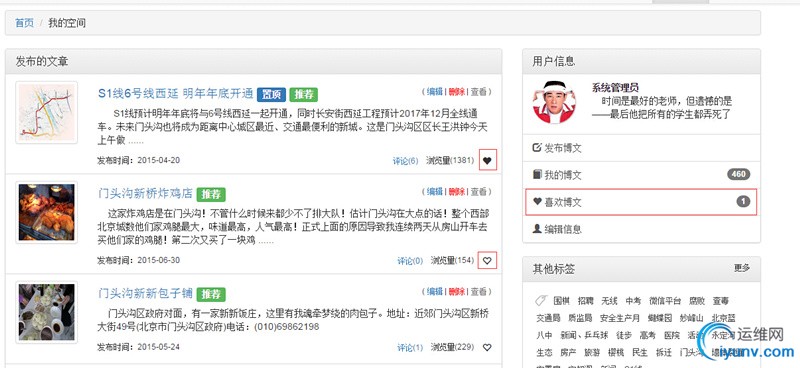This screenshot has width=800, height=368.
Task: Select the 安全生产月 tag
Action: tap(619, 318)
